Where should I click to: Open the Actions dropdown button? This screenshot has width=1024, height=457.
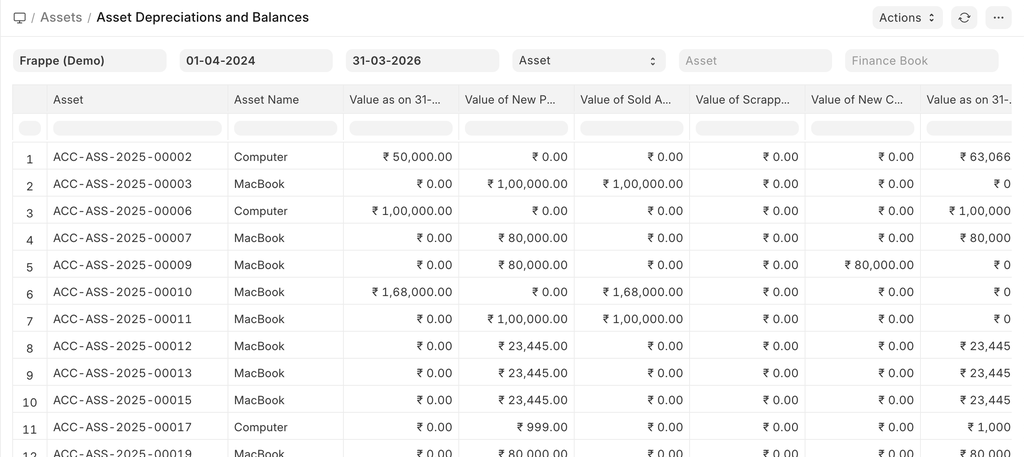click(x=908, y=18)
